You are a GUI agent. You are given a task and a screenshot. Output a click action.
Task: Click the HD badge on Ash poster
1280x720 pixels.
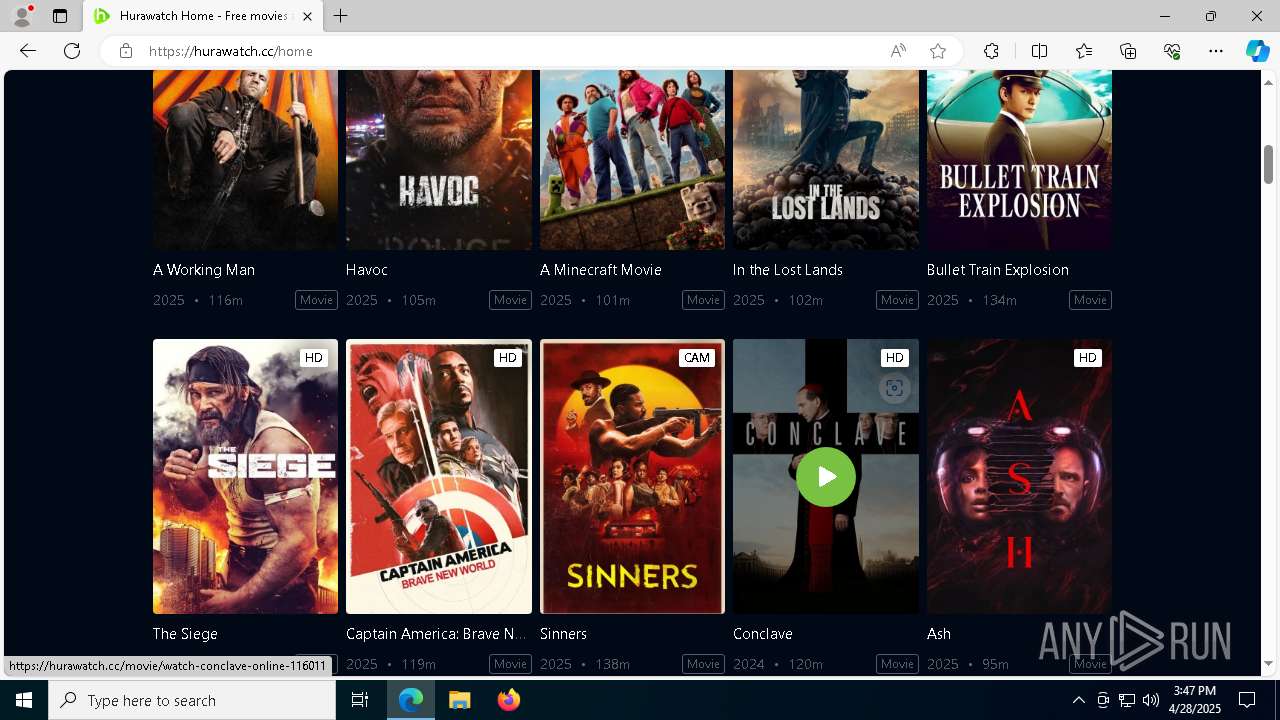(x=1088, y=358)
